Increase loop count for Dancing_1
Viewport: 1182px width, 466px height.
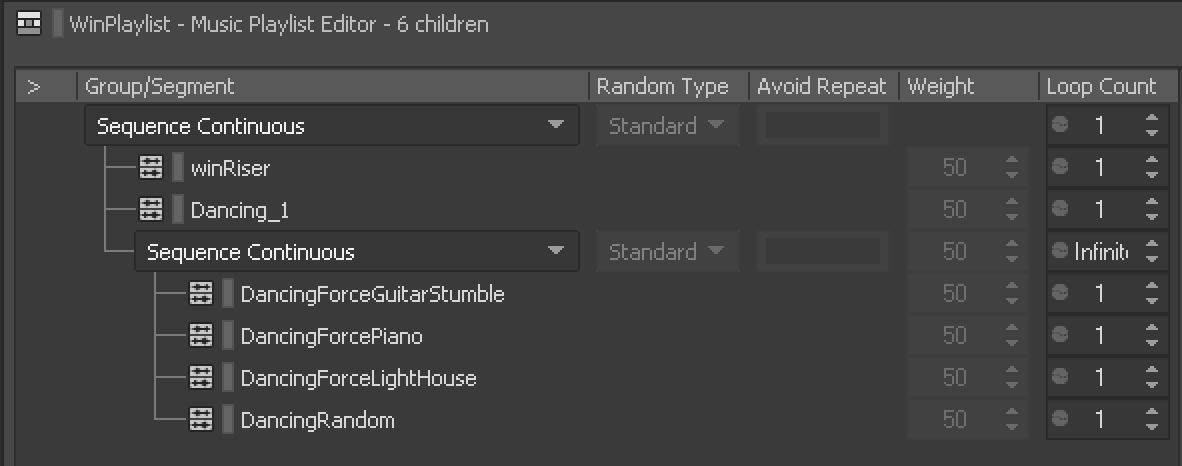pos(1151,202)
